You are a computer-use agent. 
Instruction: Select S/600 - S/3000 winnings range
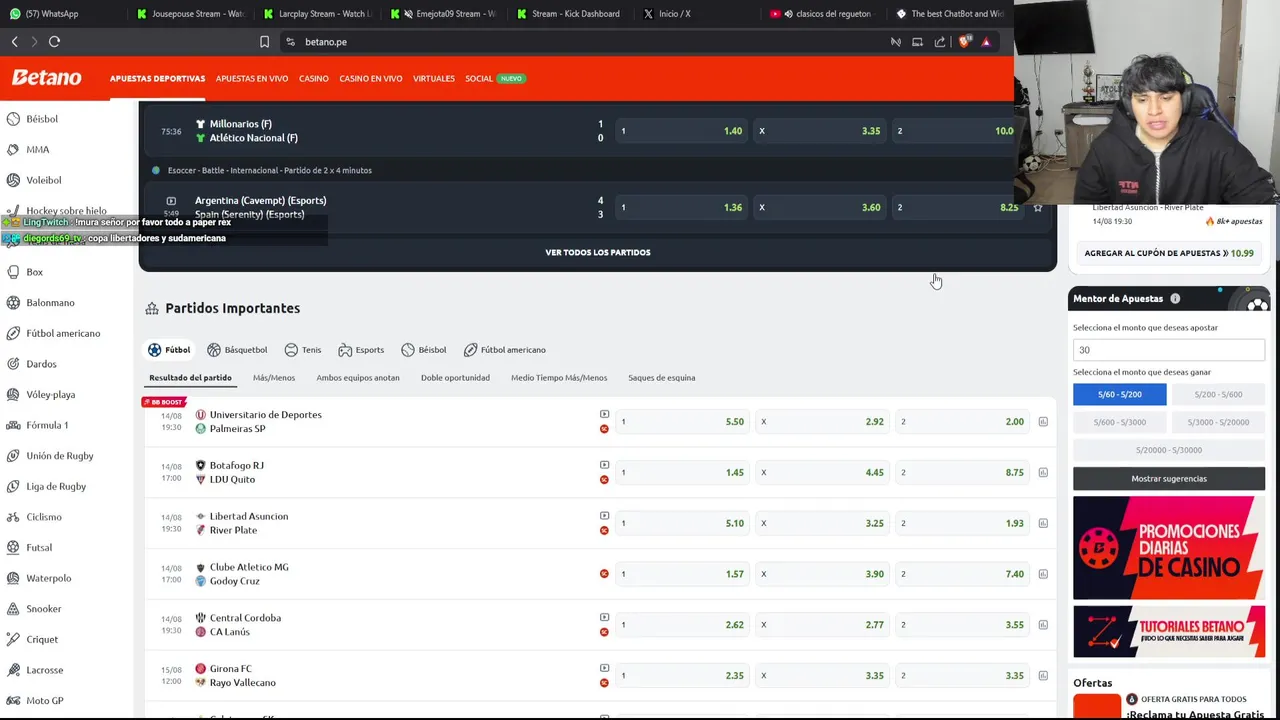(x=1120, y=422)
